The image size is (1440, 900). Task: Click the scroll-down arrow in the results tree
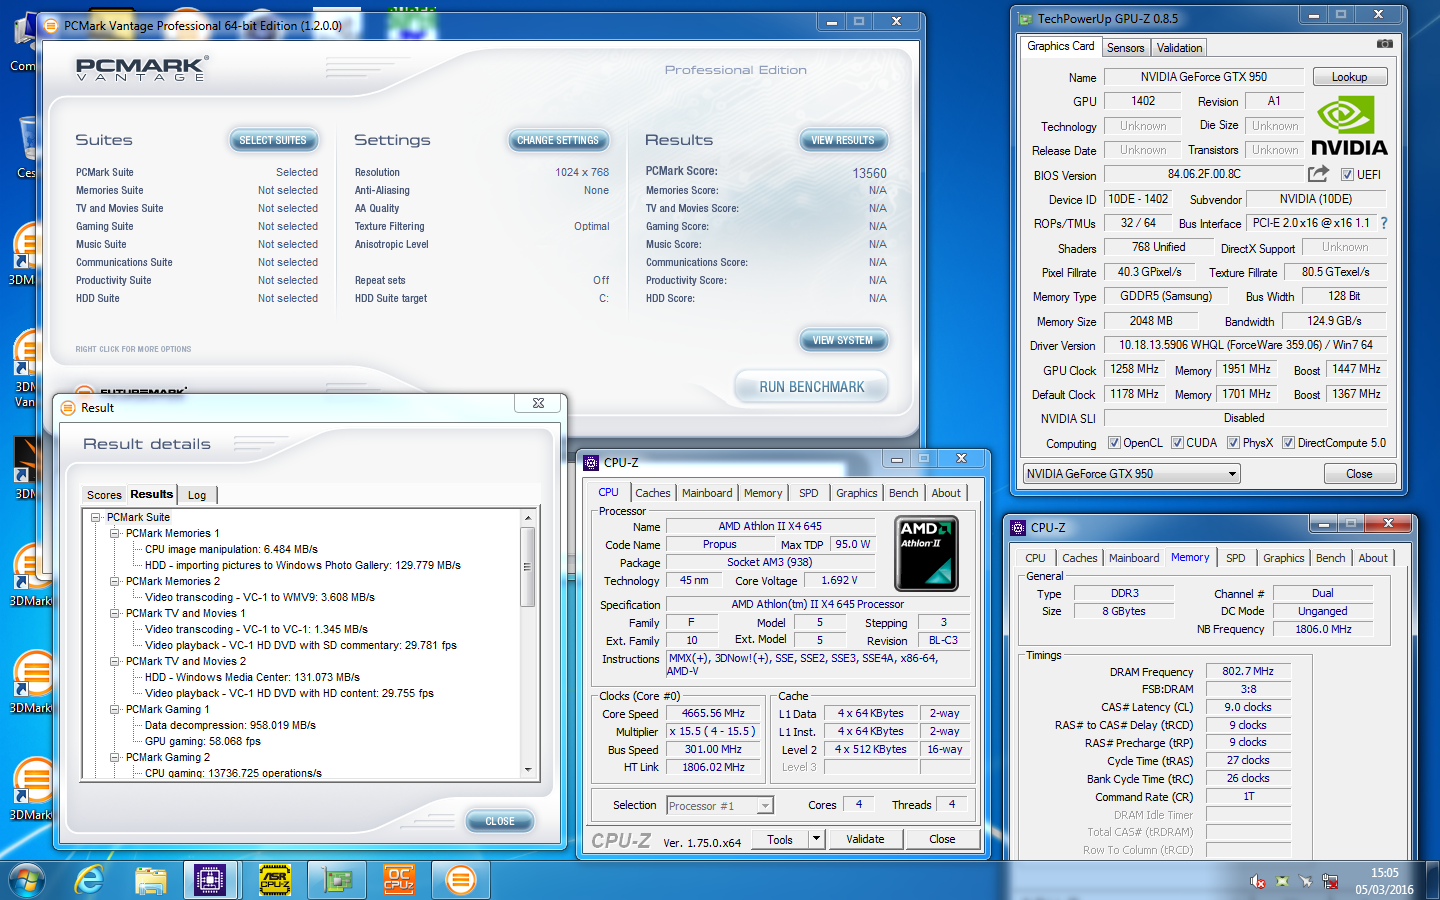click(527, 770)
